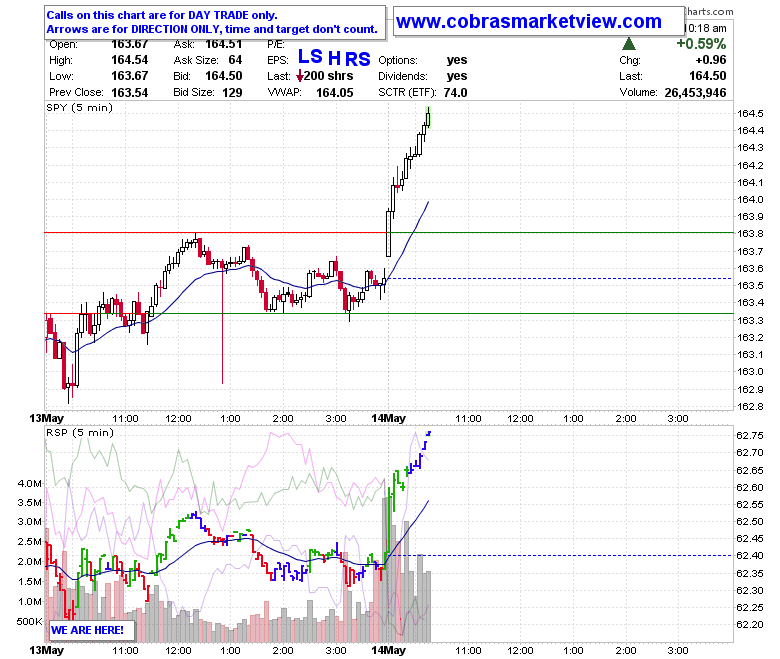Image resolution: width=780 pixels, height=659 pixels.
Task: Click the Dividends value yes
Action: (457, 76)
